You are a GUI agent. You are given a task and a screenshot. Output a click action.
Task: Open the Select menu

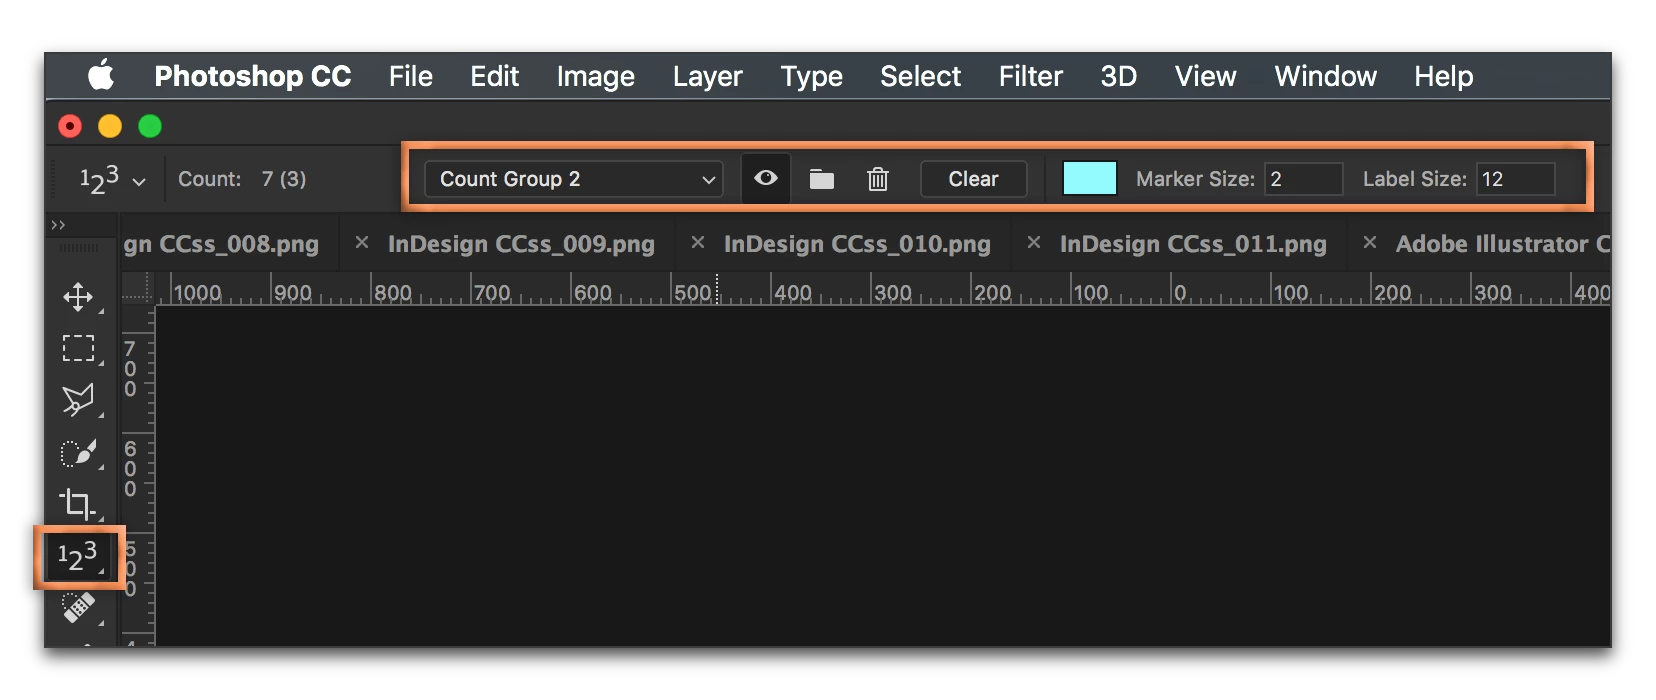tap(920, 76)
